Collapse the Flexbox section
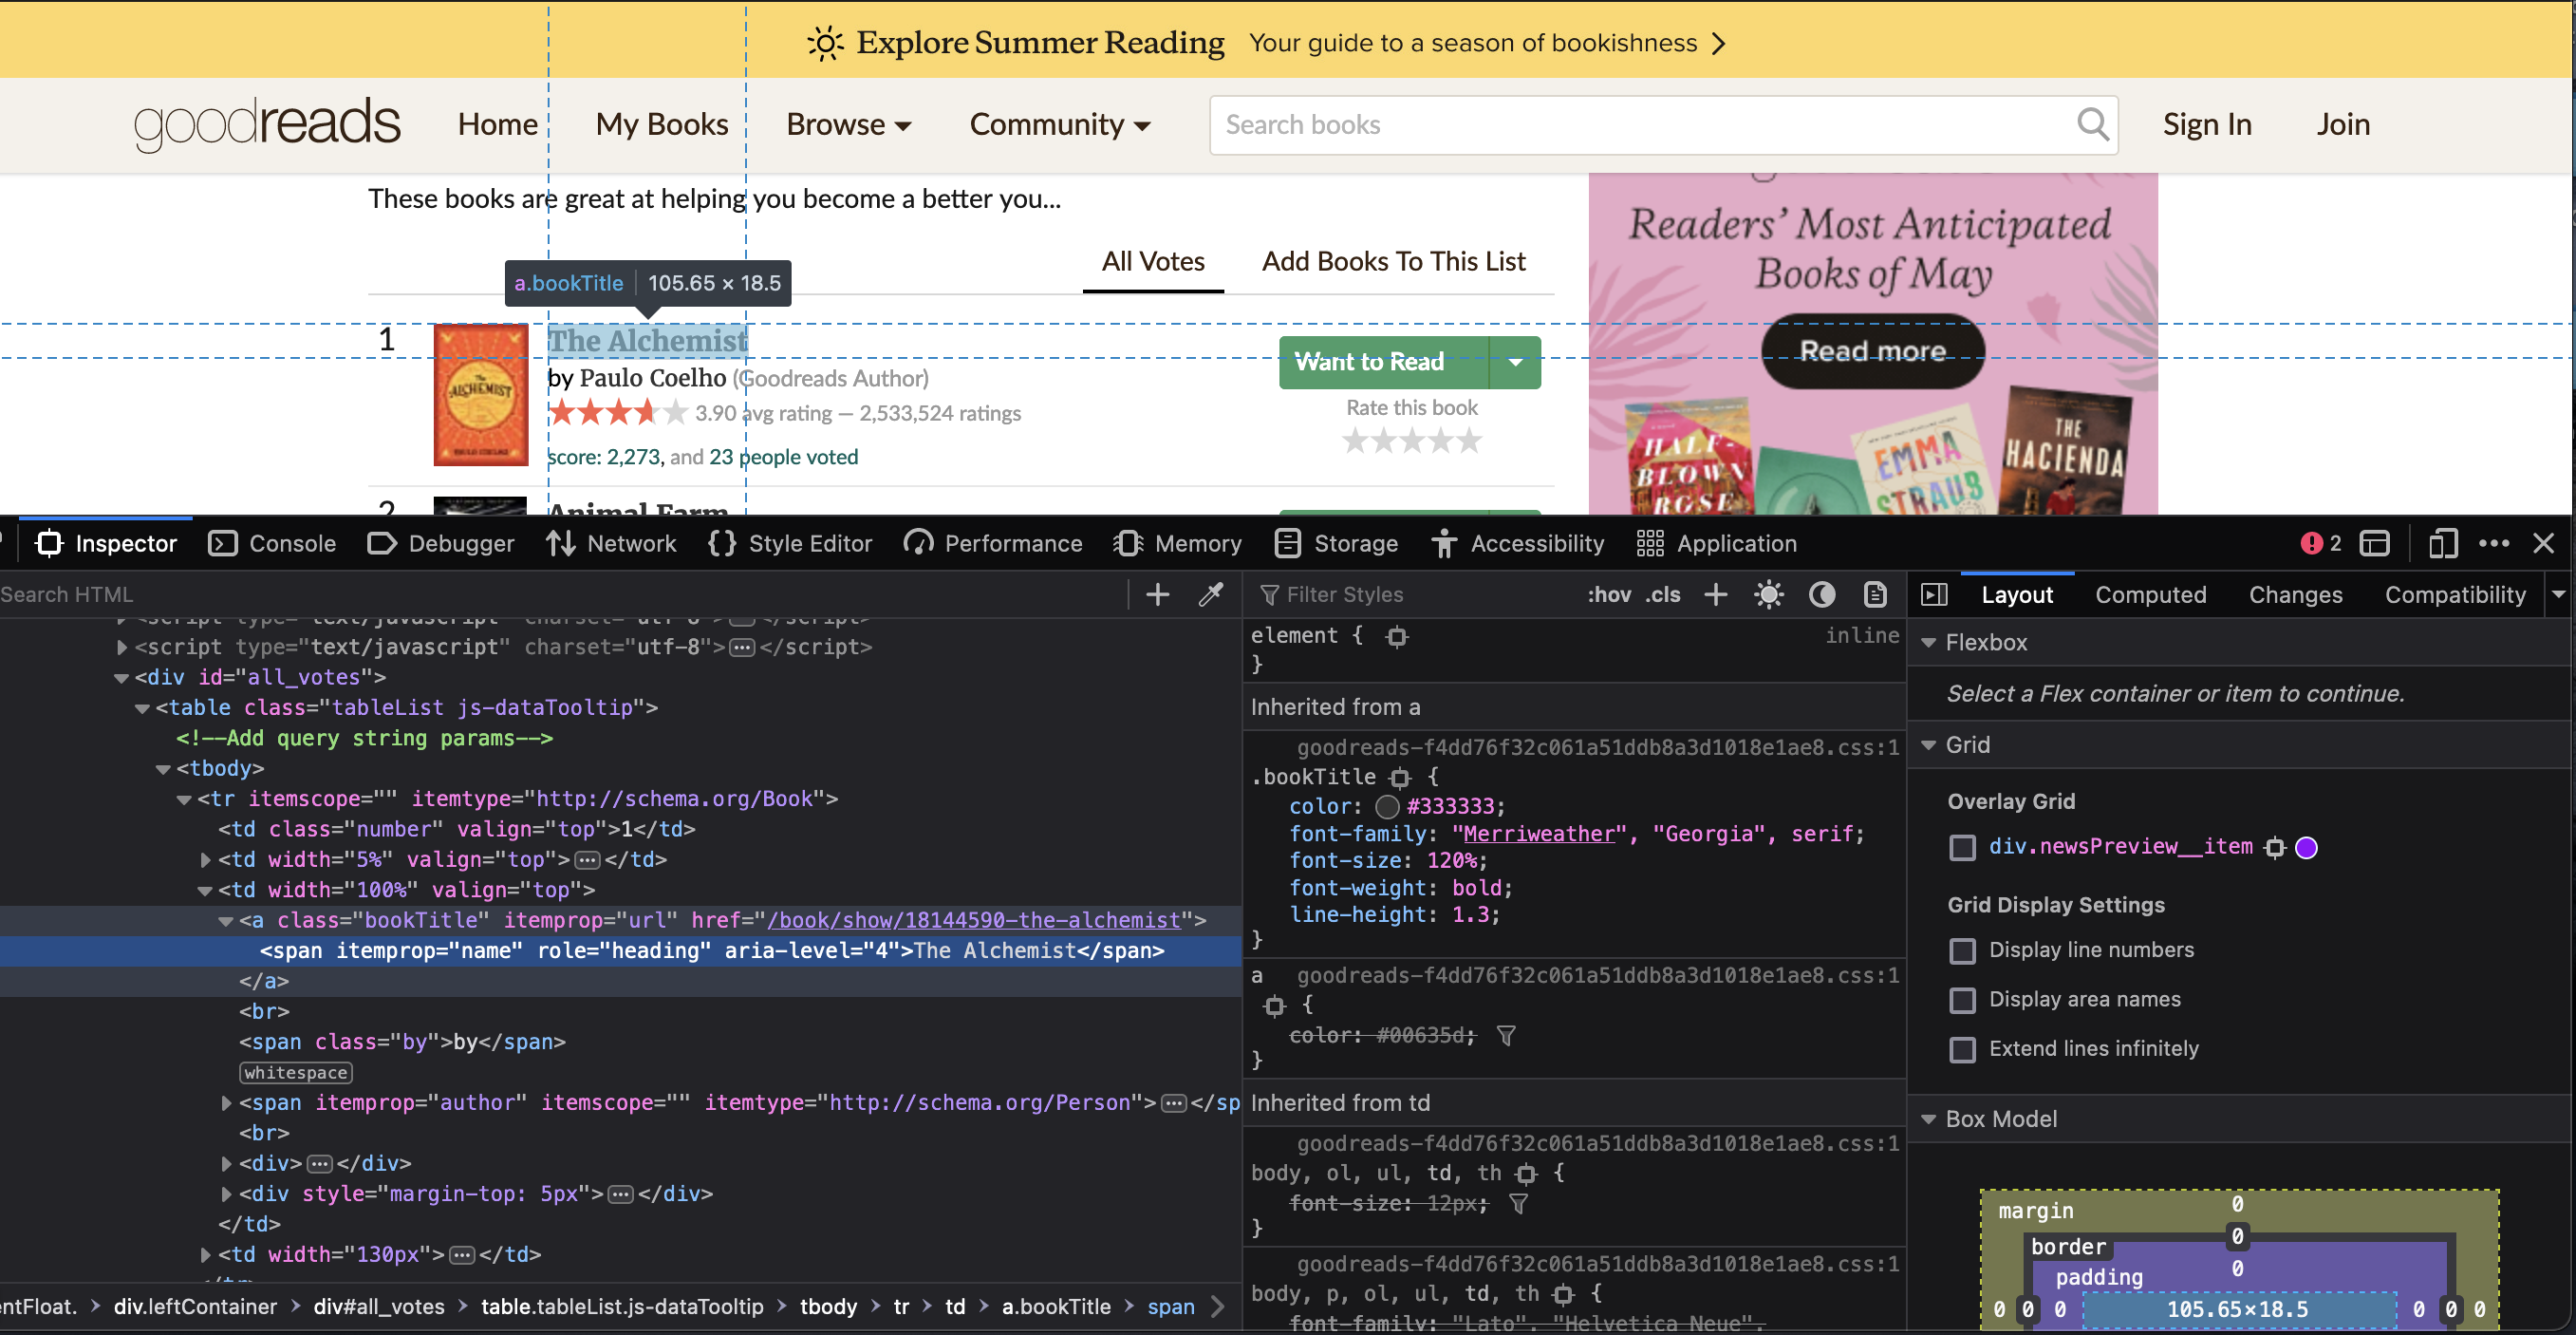2576x1335 pixels. (x=1929, y=643)
